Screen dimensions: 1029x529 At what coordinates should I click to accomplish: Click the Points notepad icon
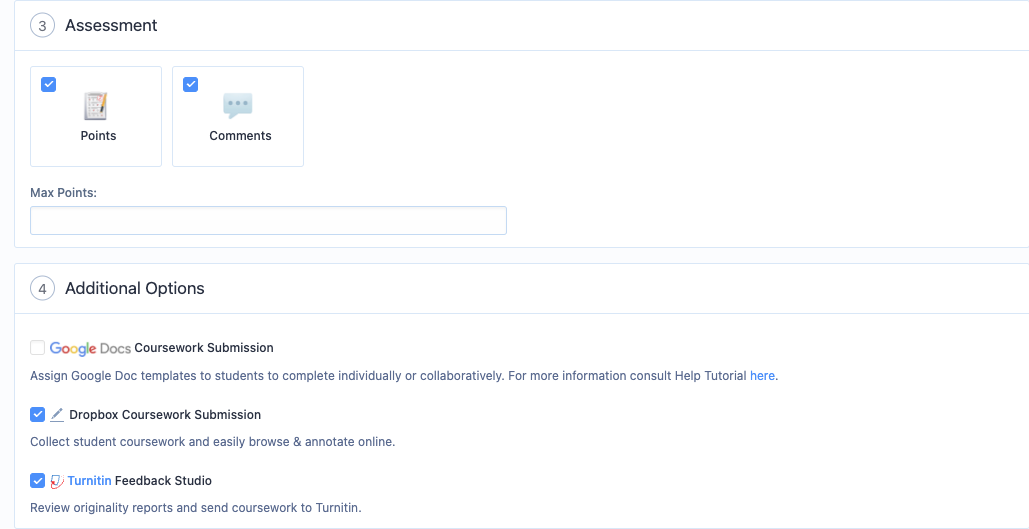(x=95, y=106)
